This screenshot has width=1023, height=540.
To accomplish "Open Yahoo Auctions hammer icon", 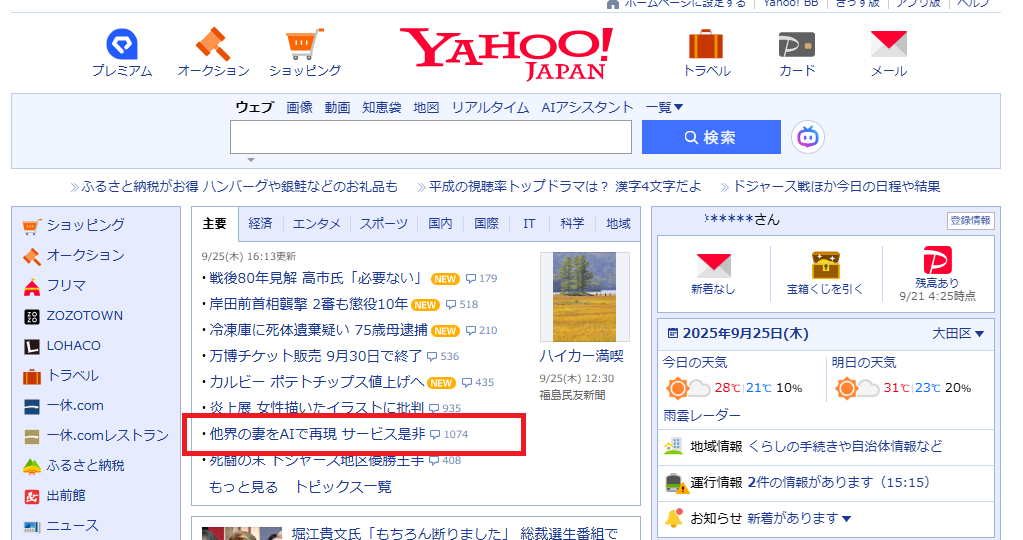I will pos(213,45).
